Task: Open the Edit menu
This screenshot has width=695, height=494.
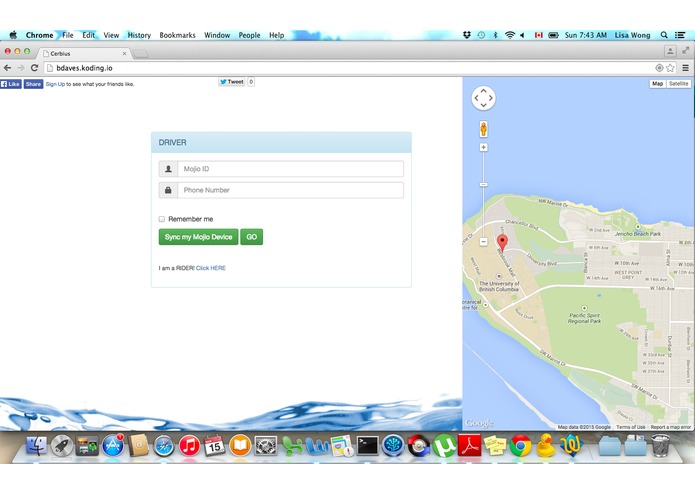Action: [89, 35]
